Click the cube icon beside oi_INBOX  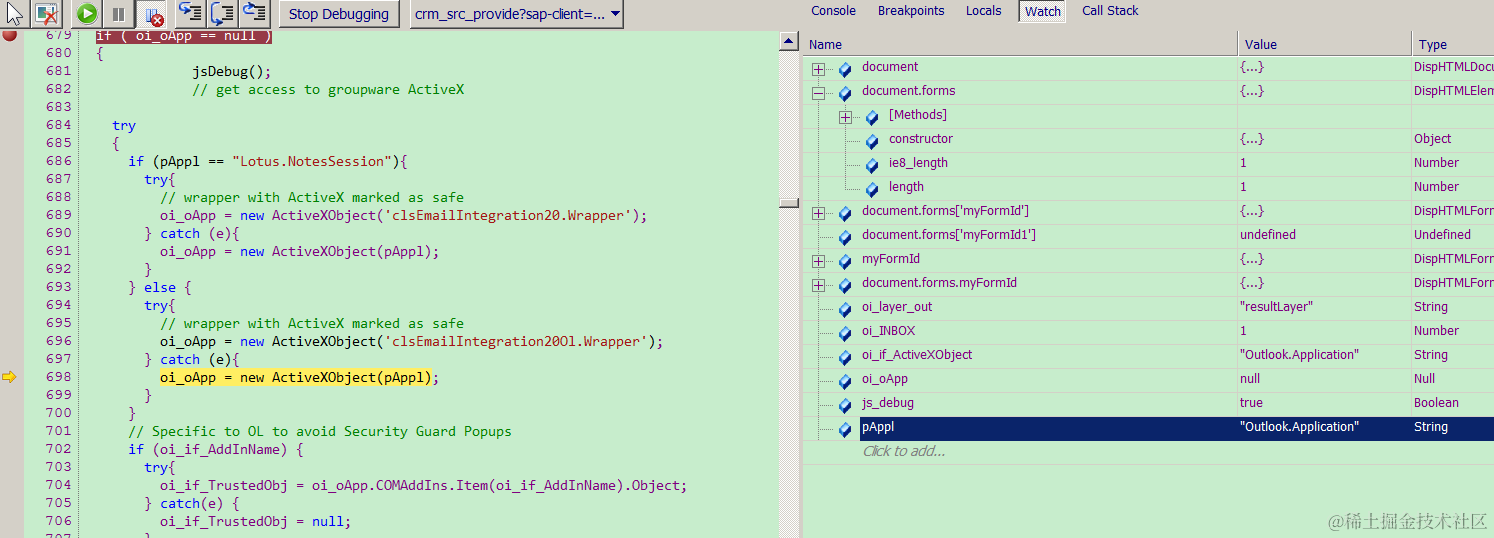coord(845,333)
